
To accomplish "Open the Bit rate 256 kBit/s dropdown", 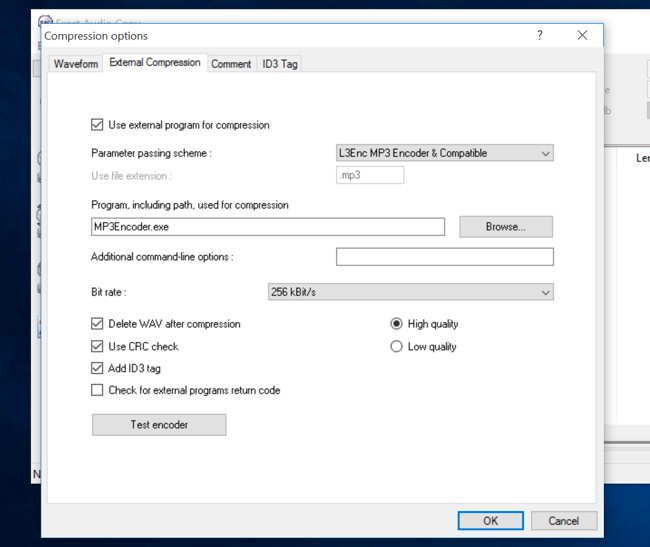I will coord(410,292).
